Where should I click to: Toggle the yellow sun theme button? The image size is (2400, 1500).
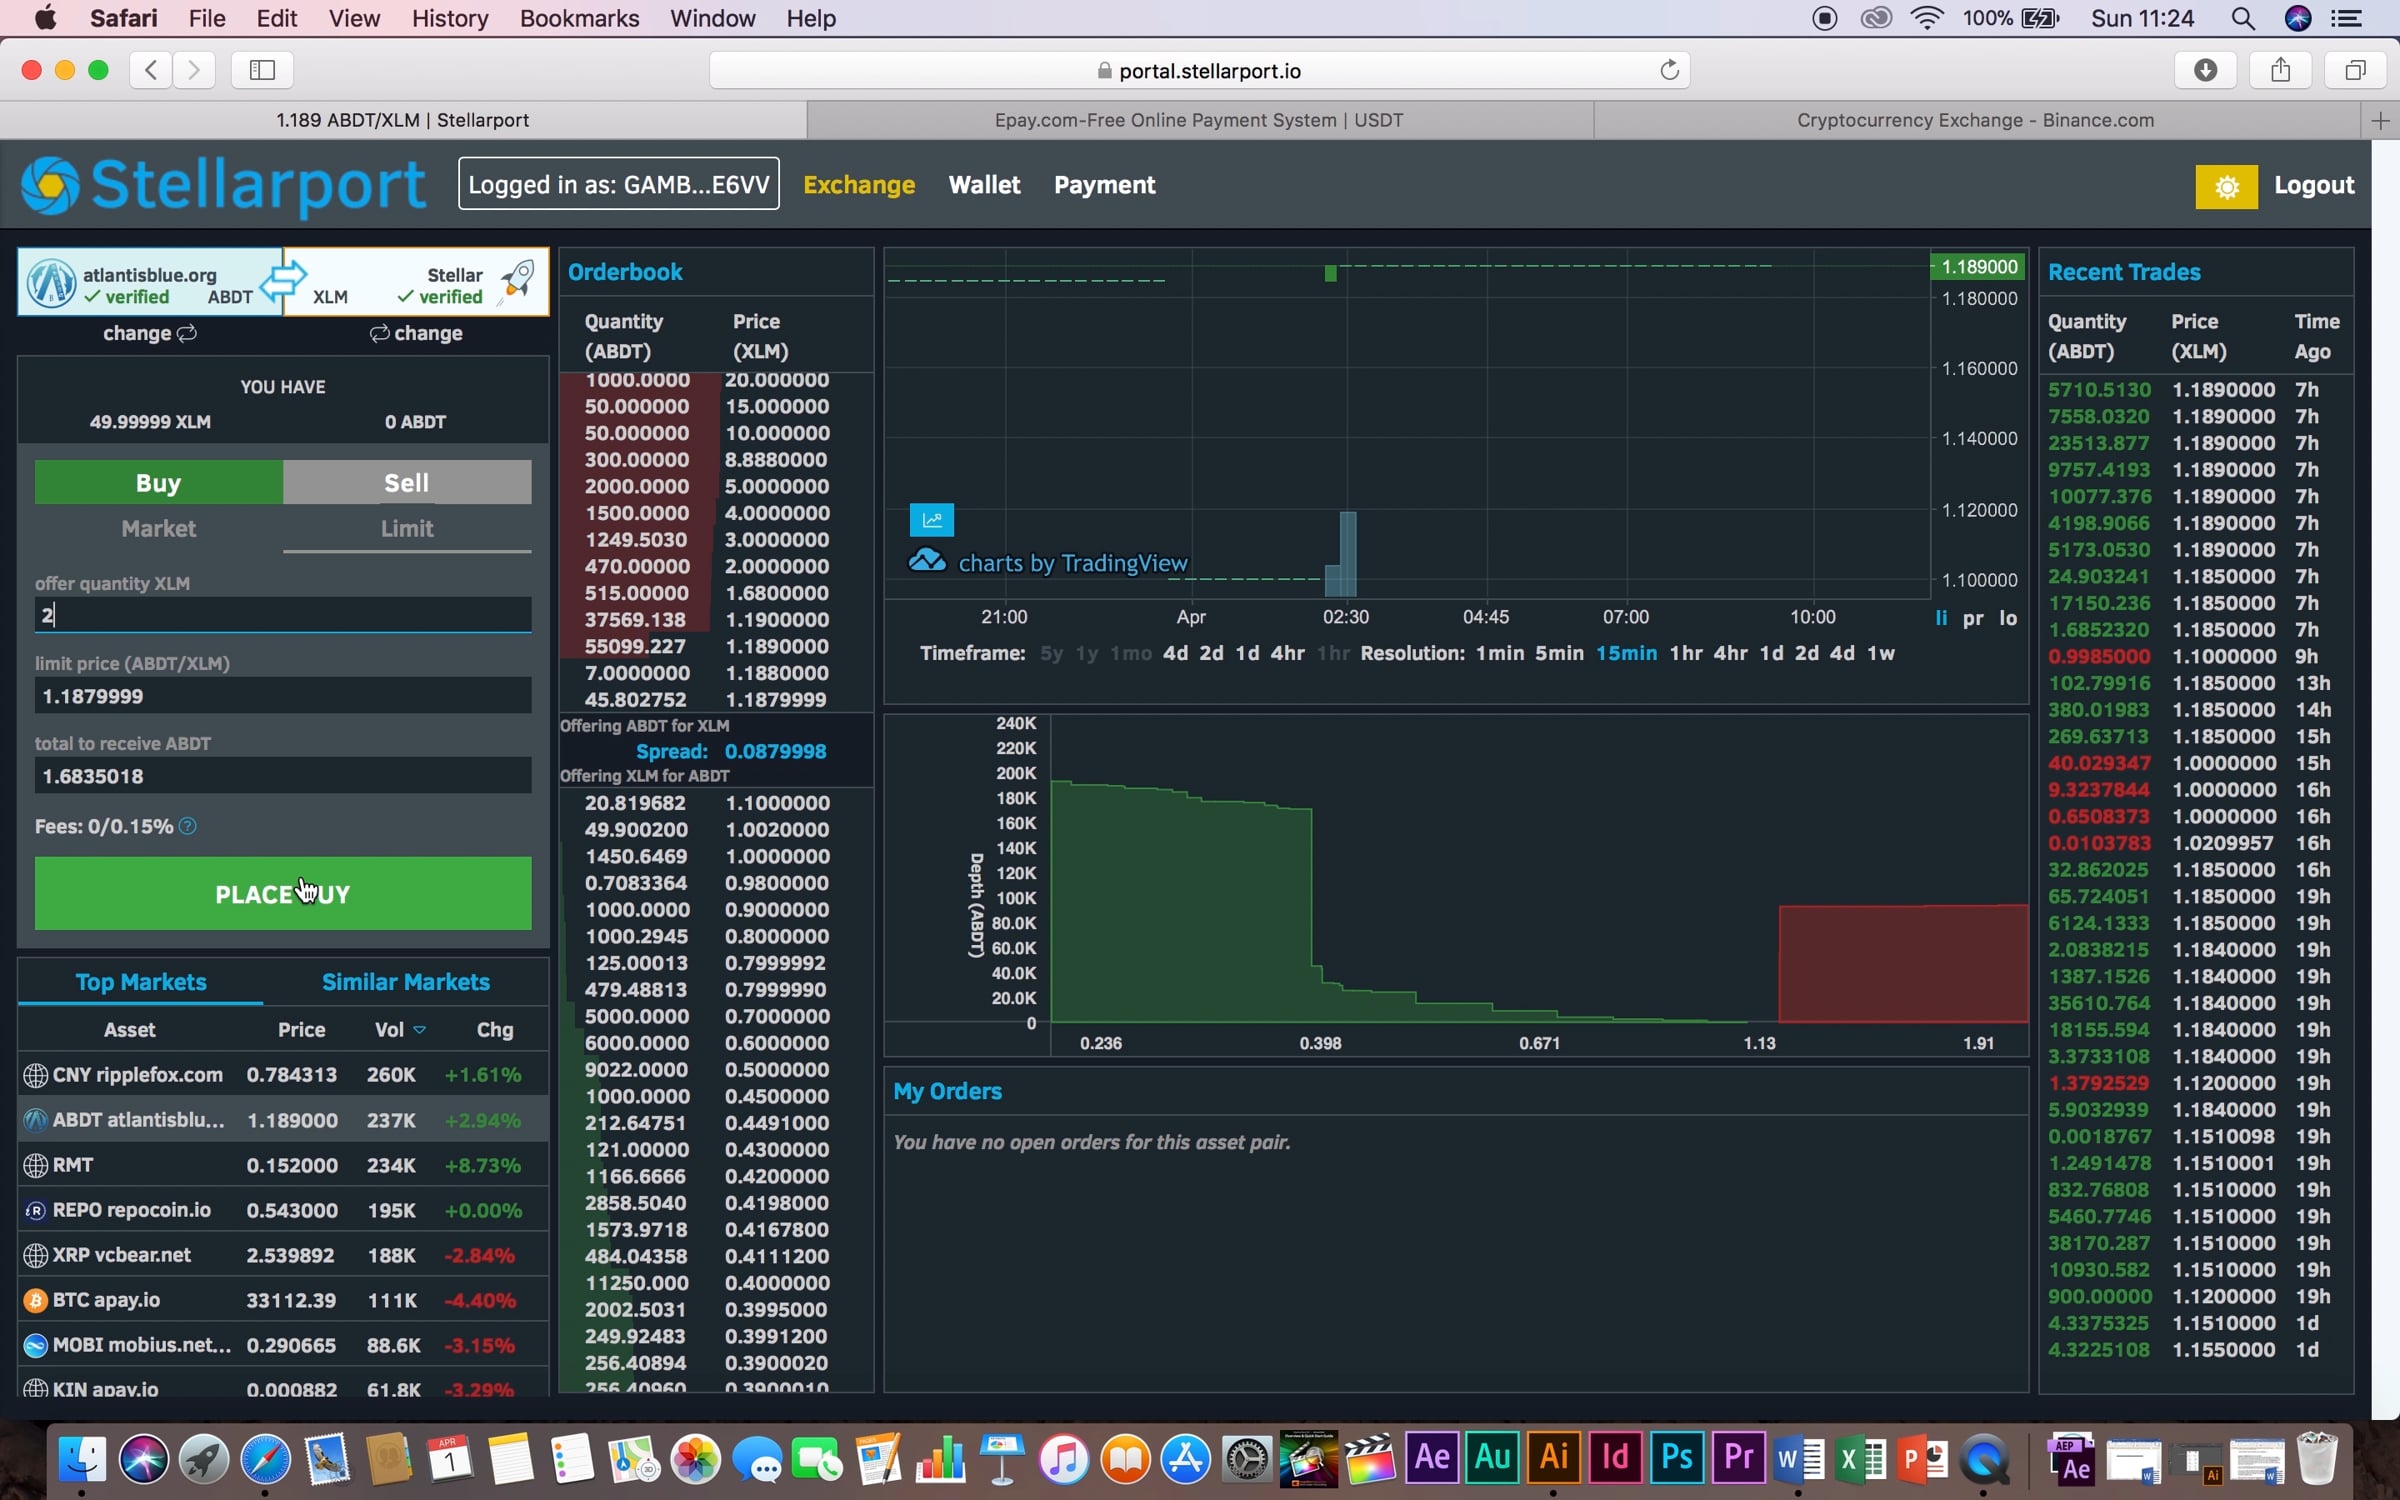tap(2226, 186)
